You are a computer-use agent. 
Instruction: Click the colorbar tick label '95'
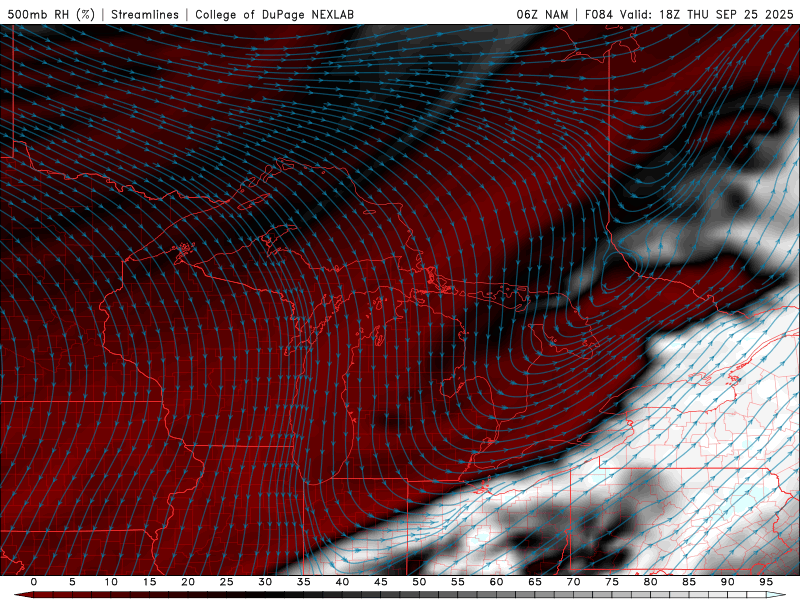pyautogui.click(x=766, y=582)
